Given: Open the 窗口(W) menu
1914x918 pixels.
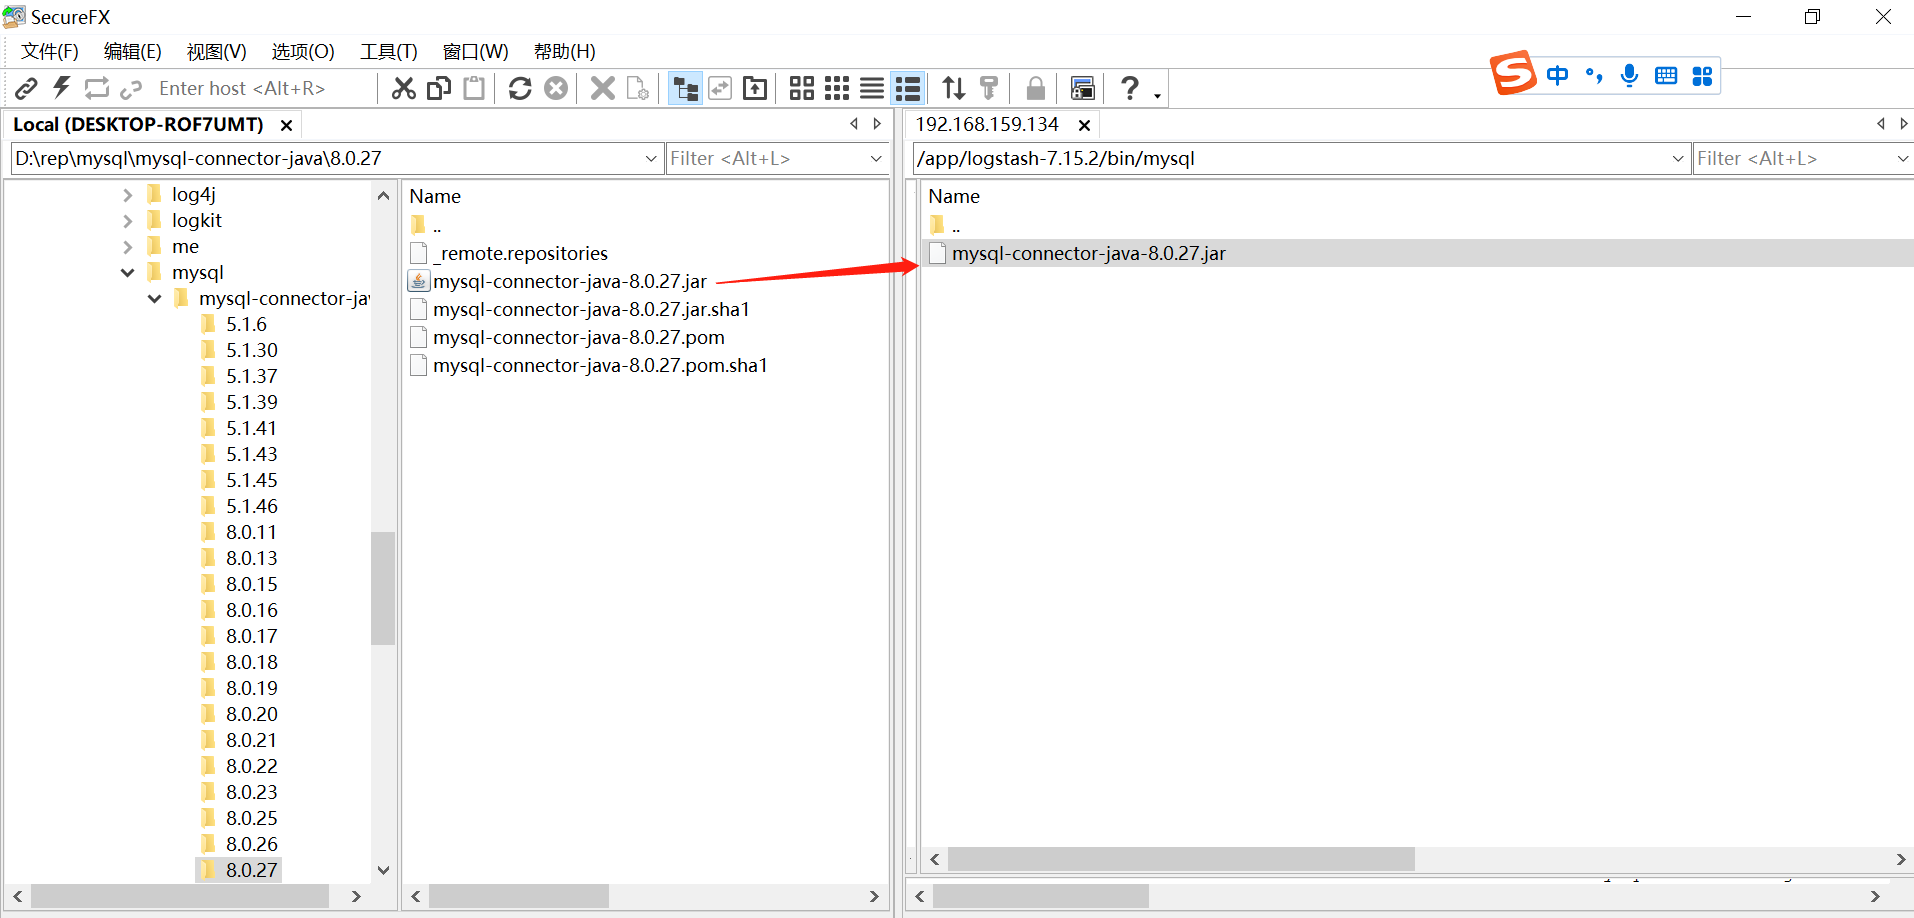Looking at the screenshot, I should [x=475, y=52].
